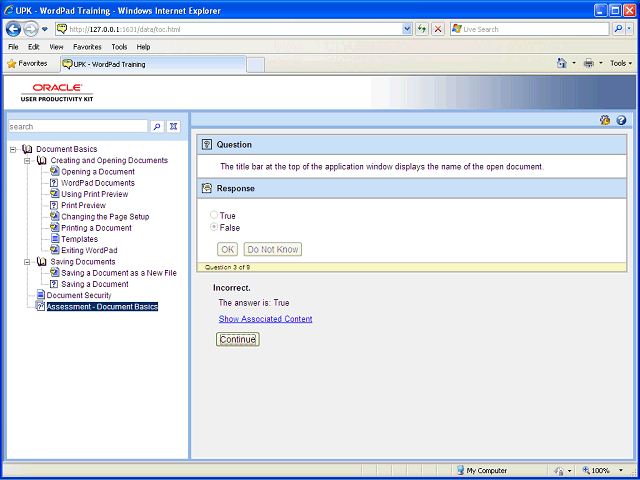Select Printing a Document topic
This screenshot has height=480, width=640.
coord(96,228)
